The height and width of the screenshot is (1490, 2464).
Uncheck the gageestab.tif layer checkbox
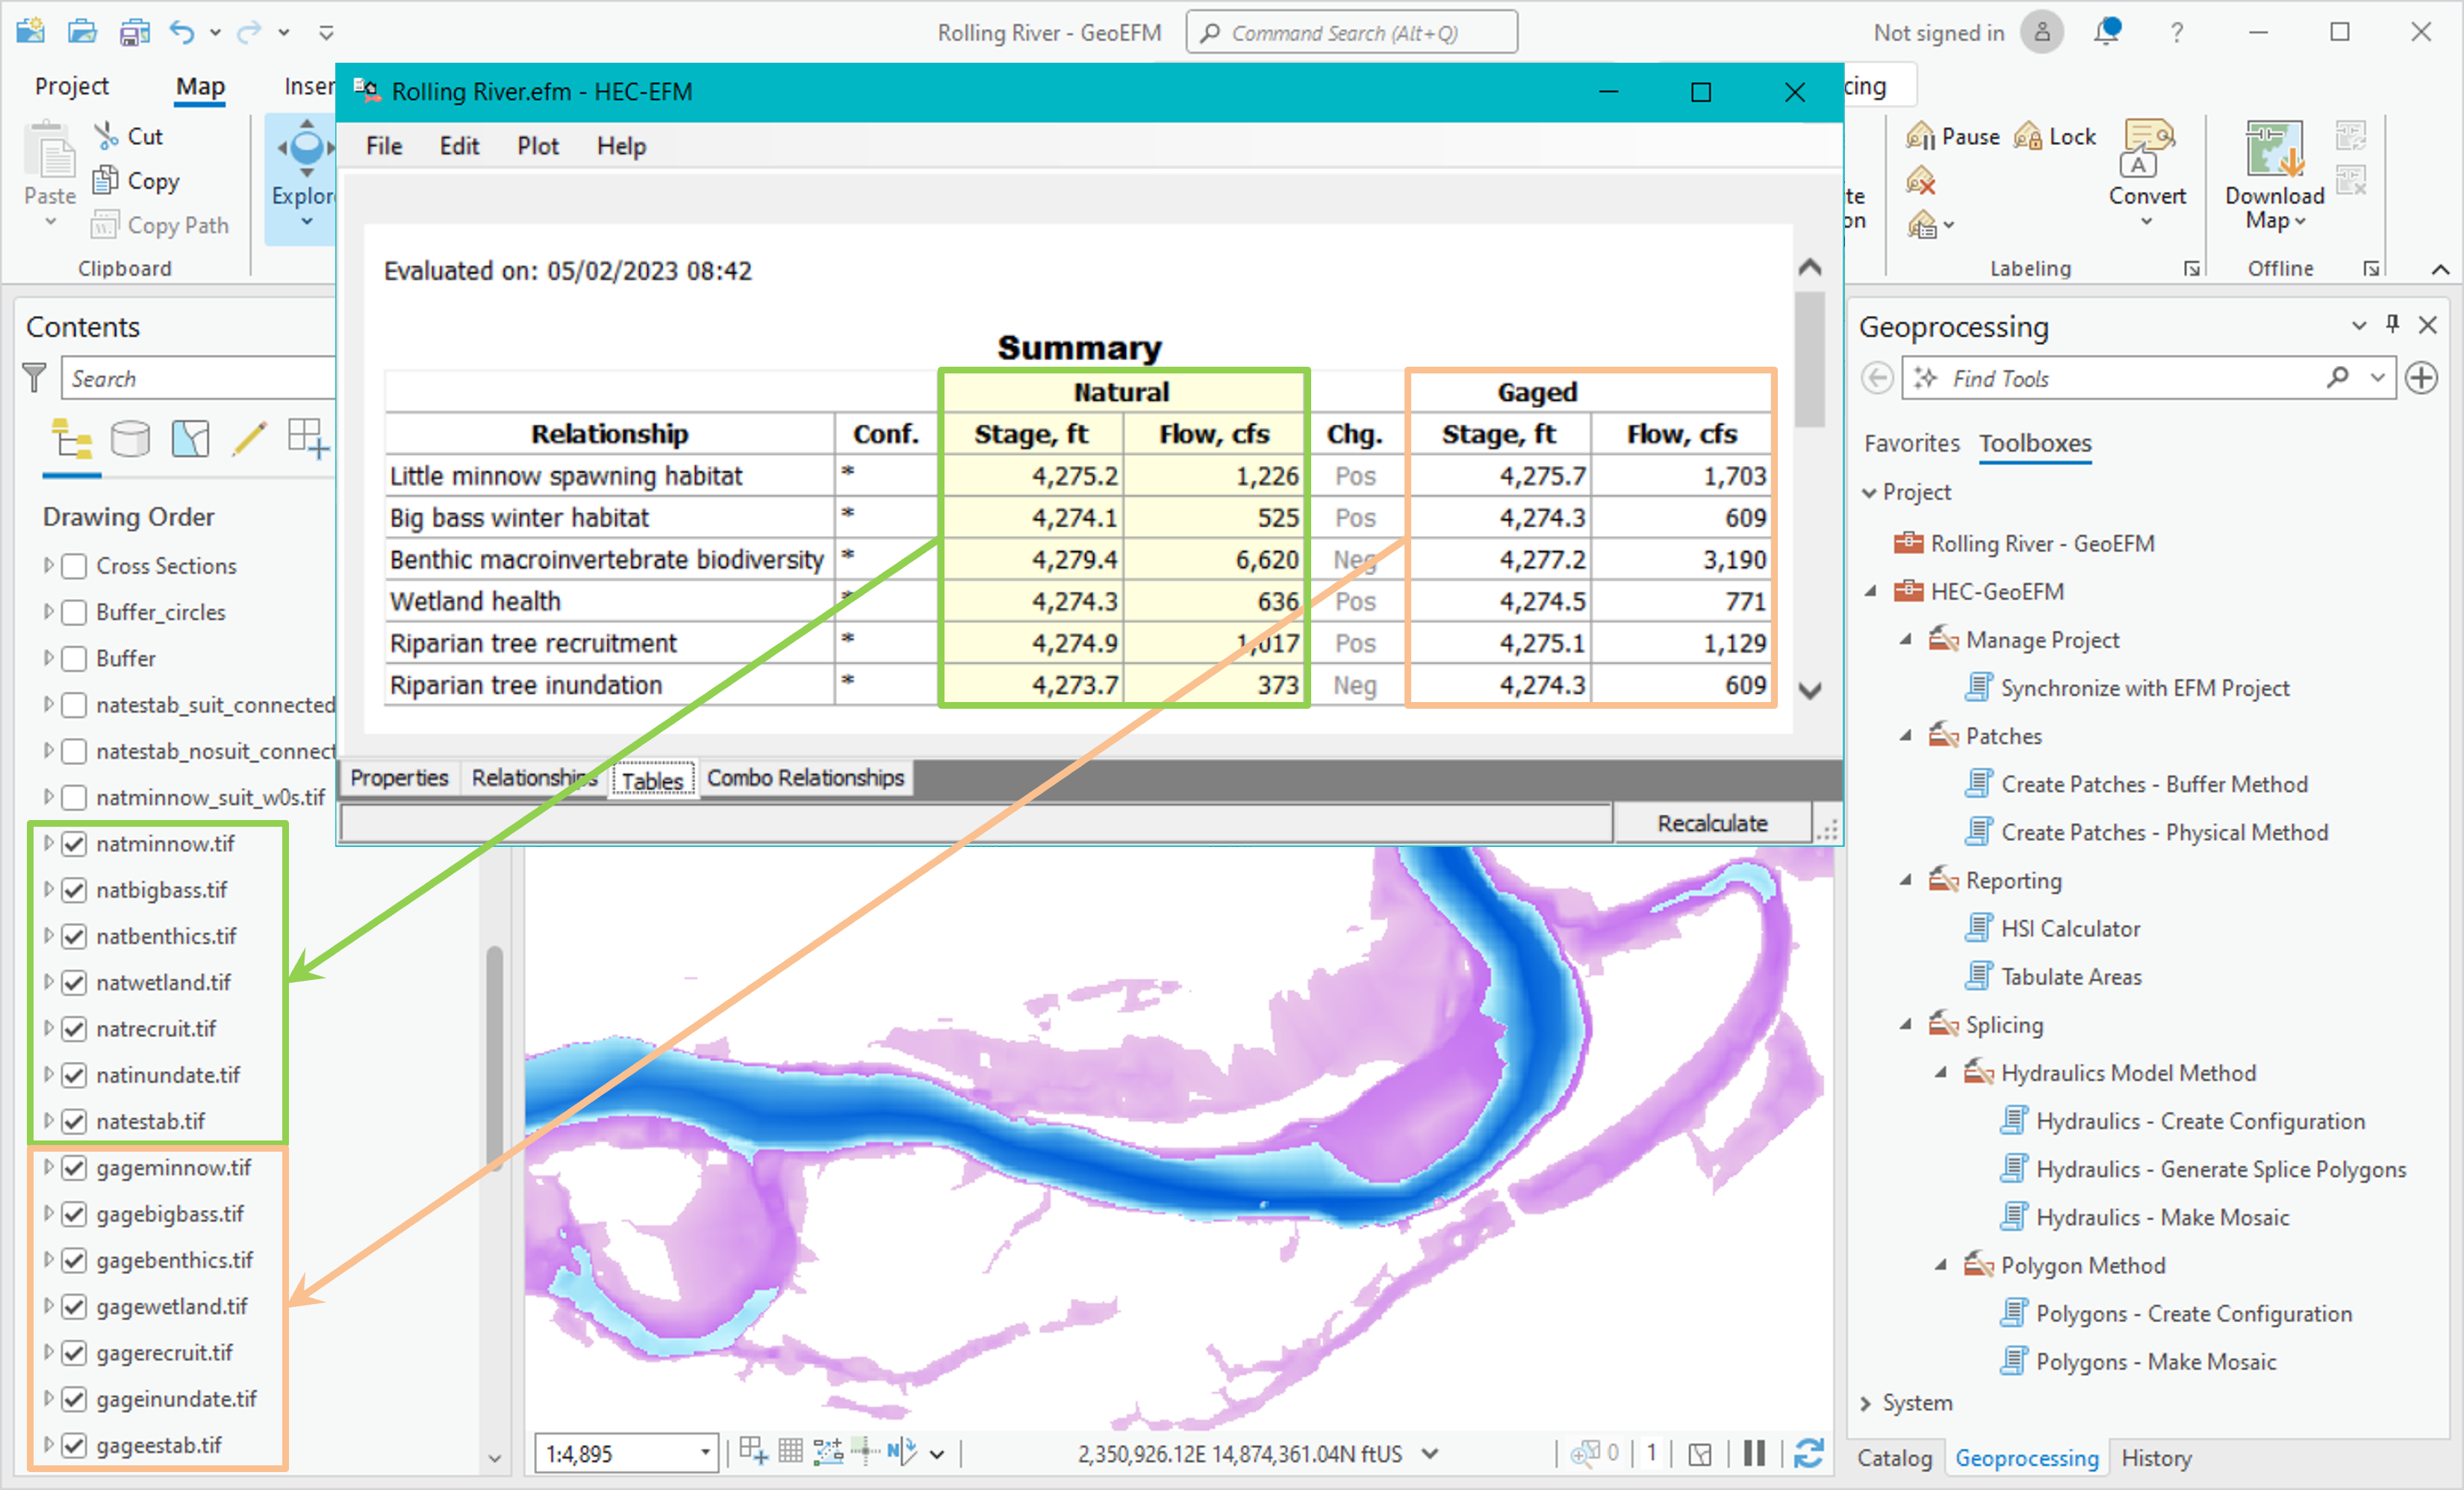tap(74, 1445)
